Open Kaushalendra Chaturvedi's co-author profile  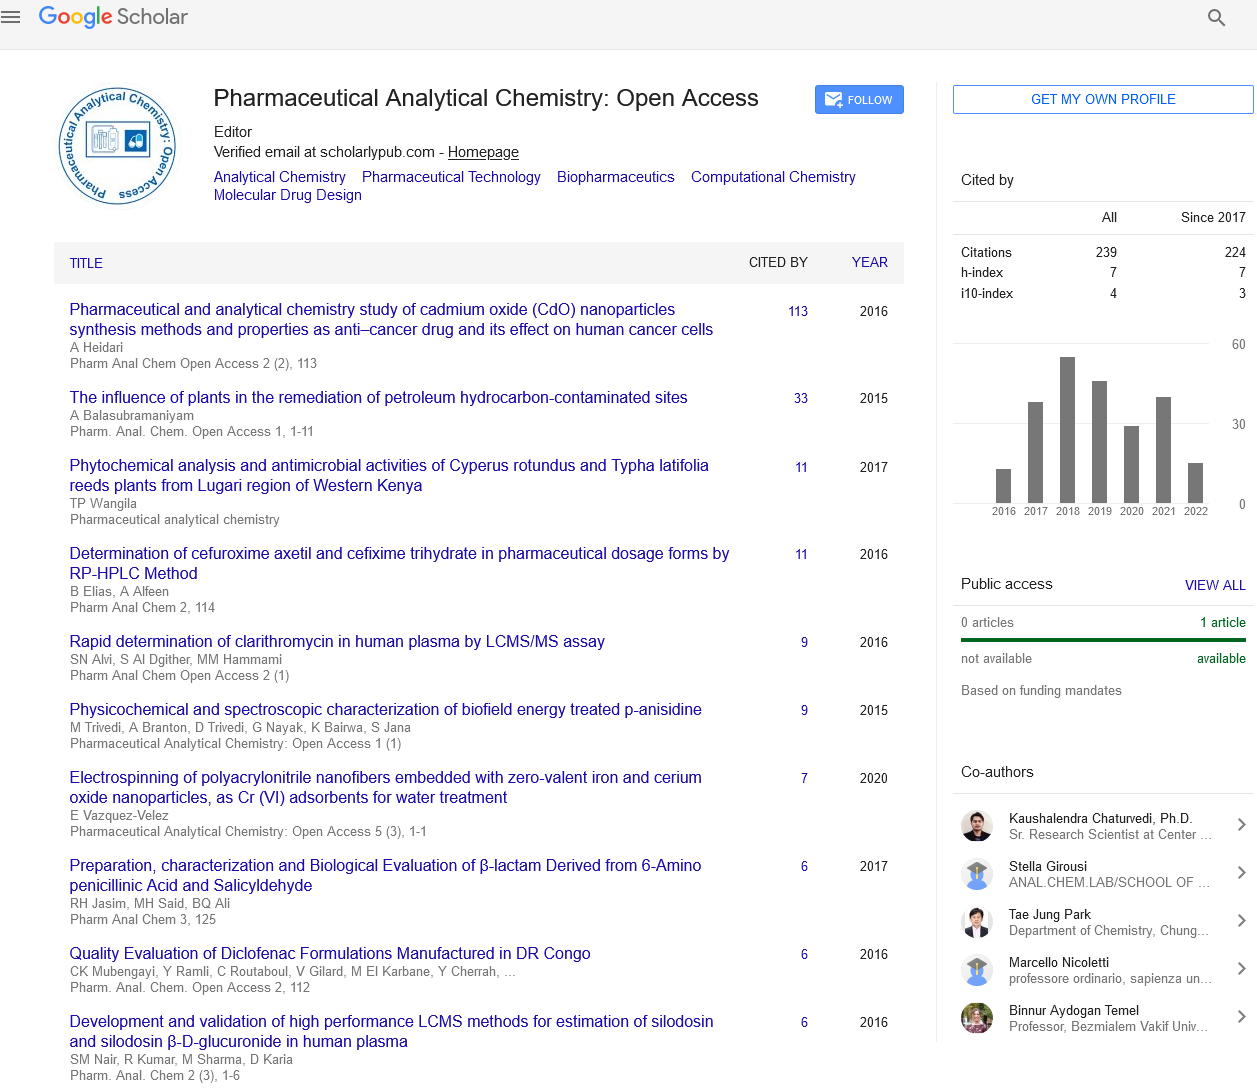coord(1100,818)
